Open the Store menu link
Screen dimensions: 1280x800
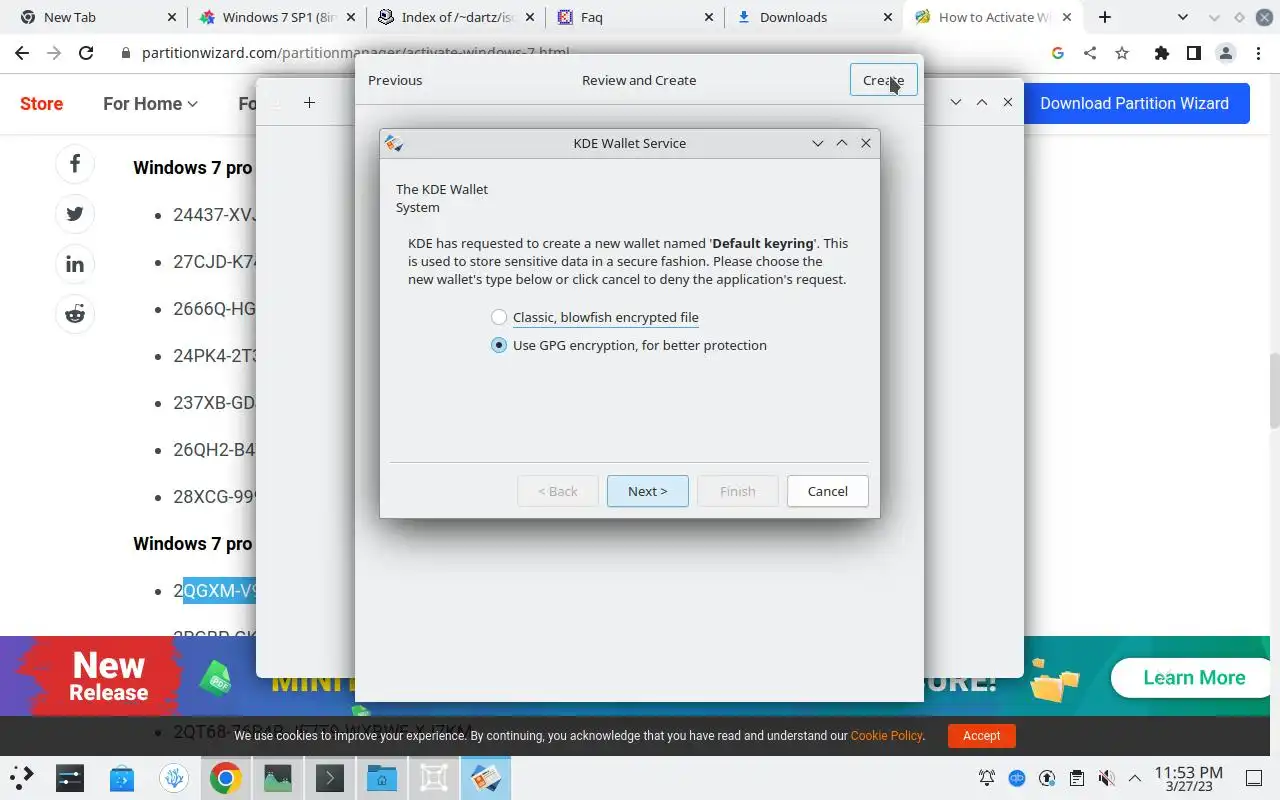pos(41,103)
